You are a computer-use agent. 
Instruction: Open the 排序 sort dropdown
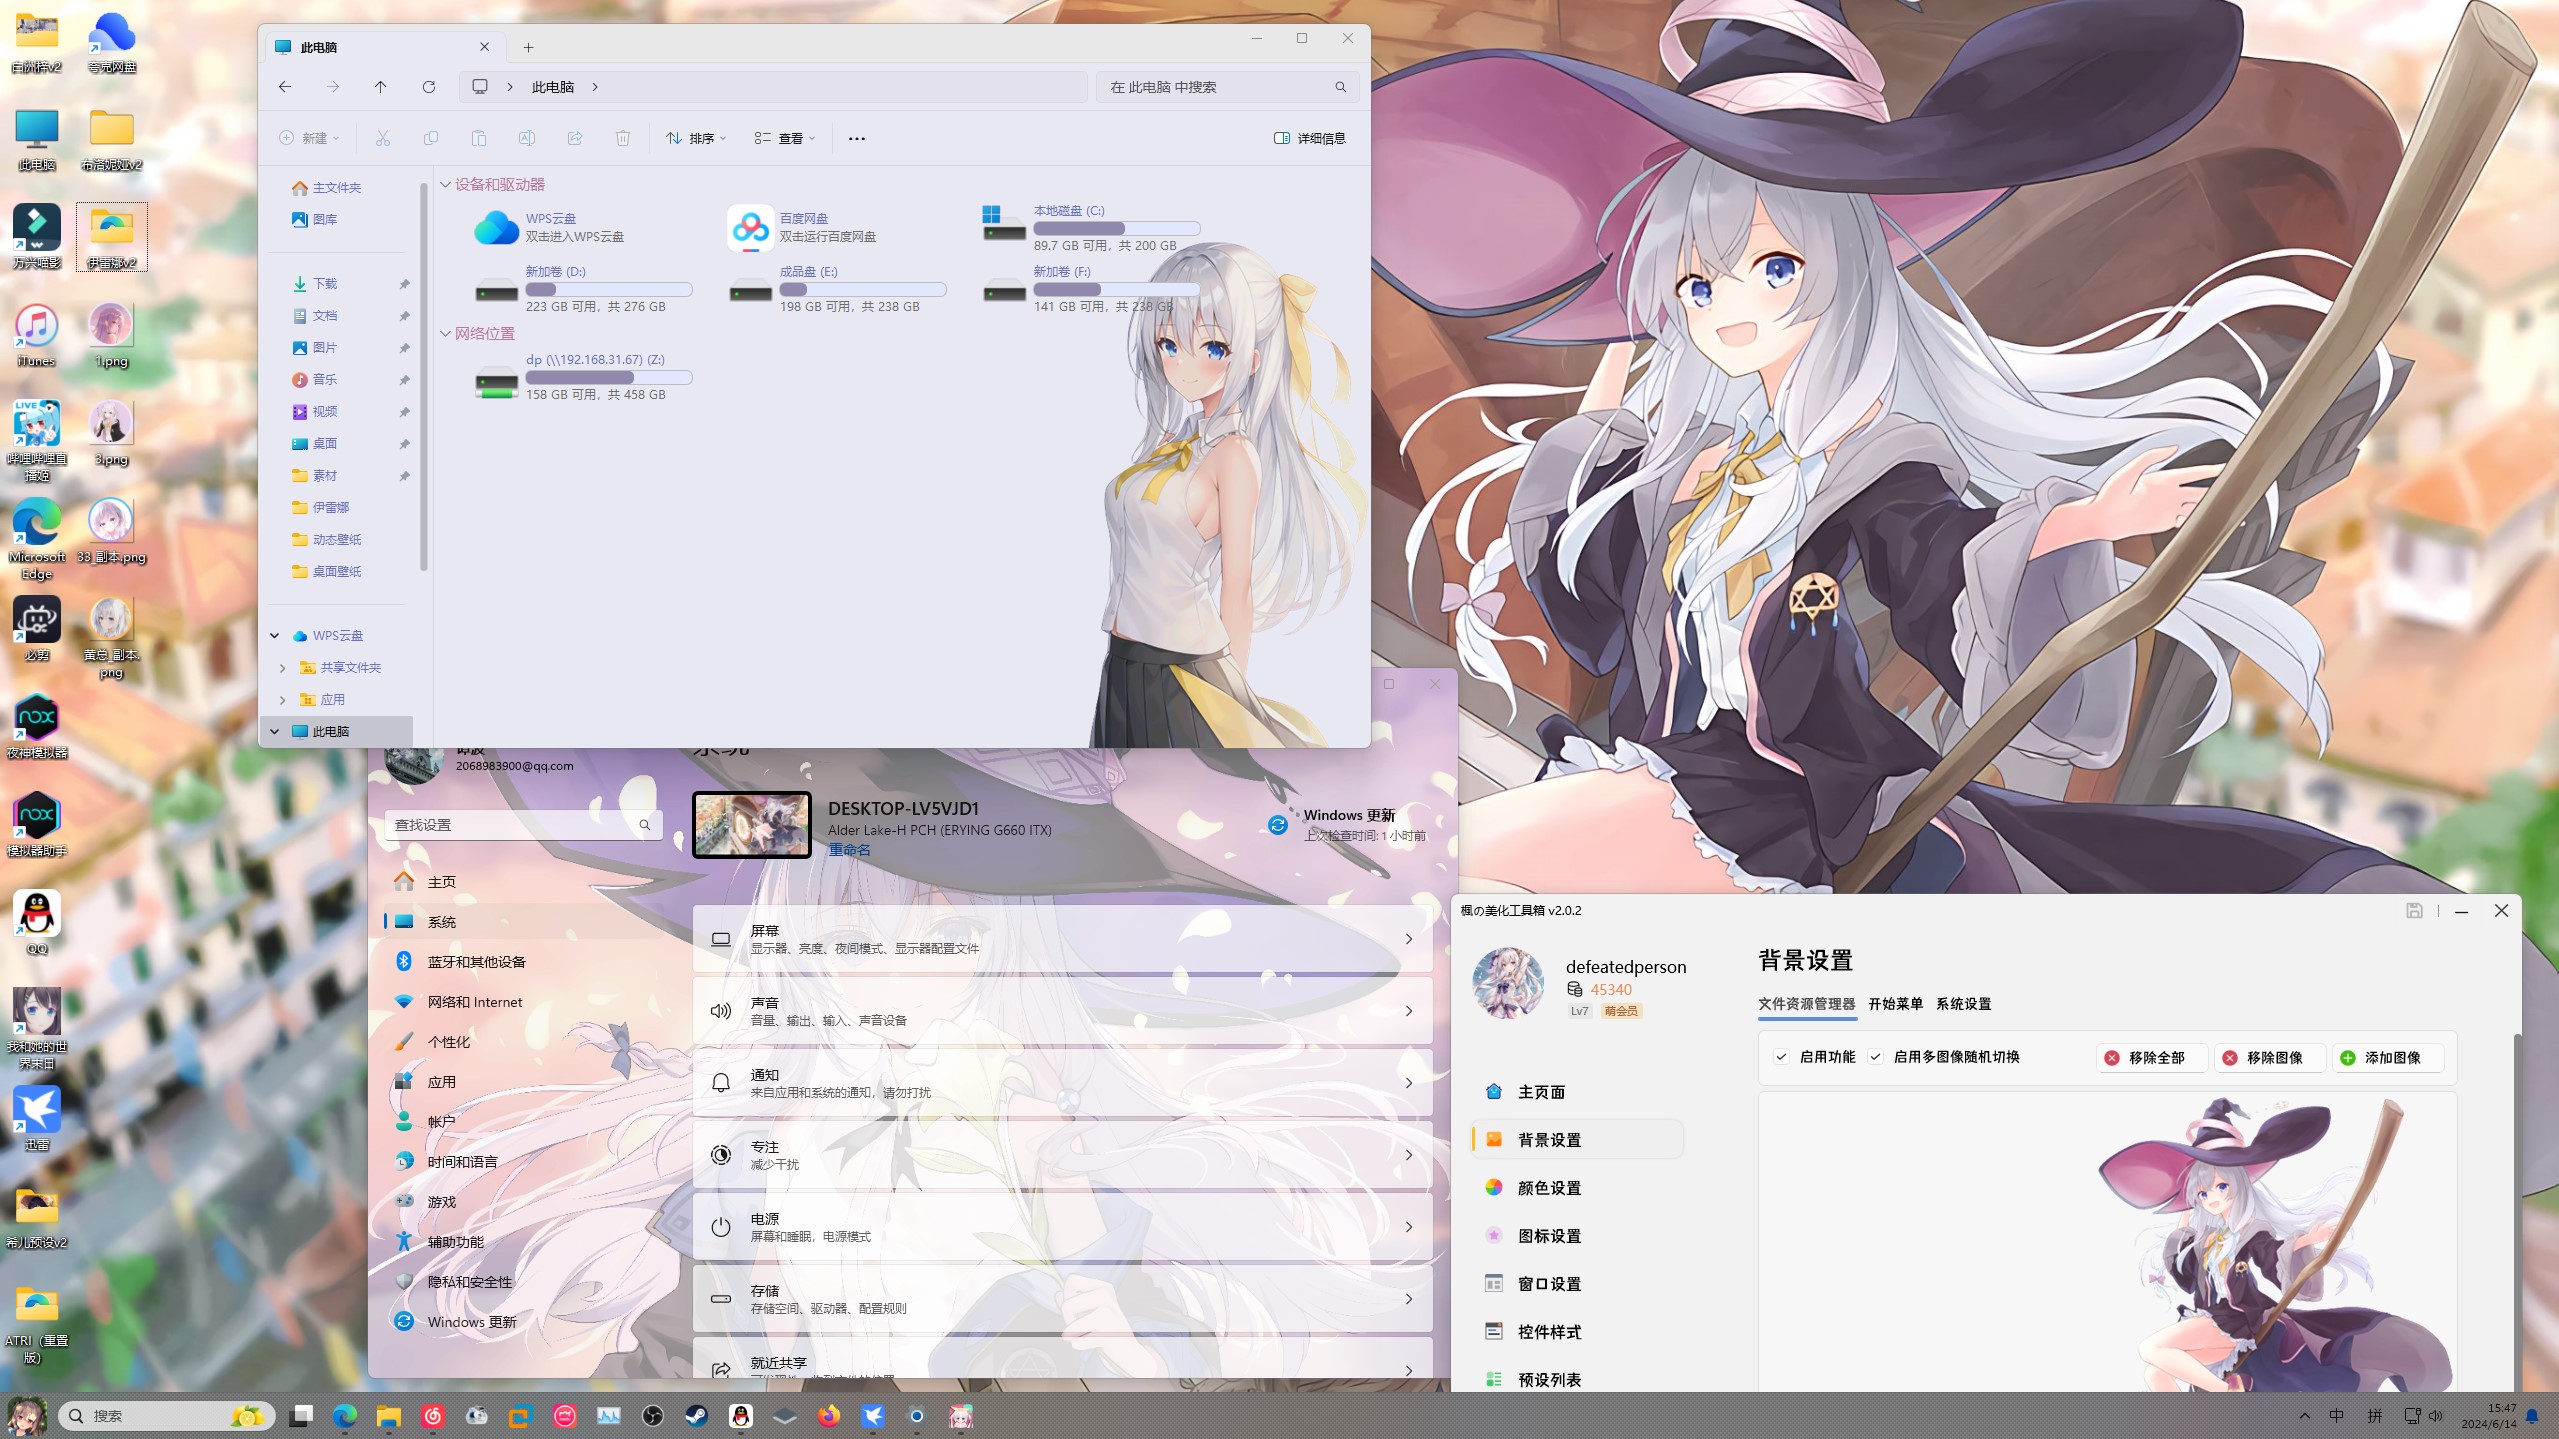(x=697, y=138)
